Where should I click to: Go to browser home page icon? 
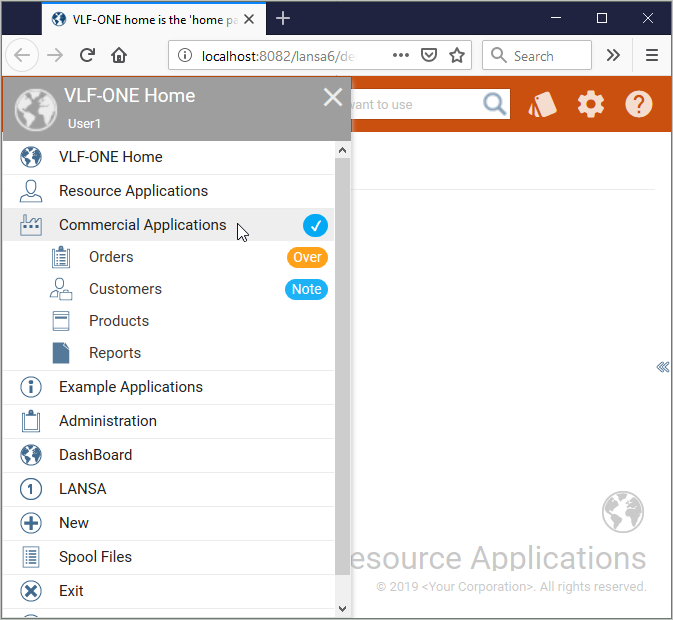pyautogui.click(x=119, y=55)
